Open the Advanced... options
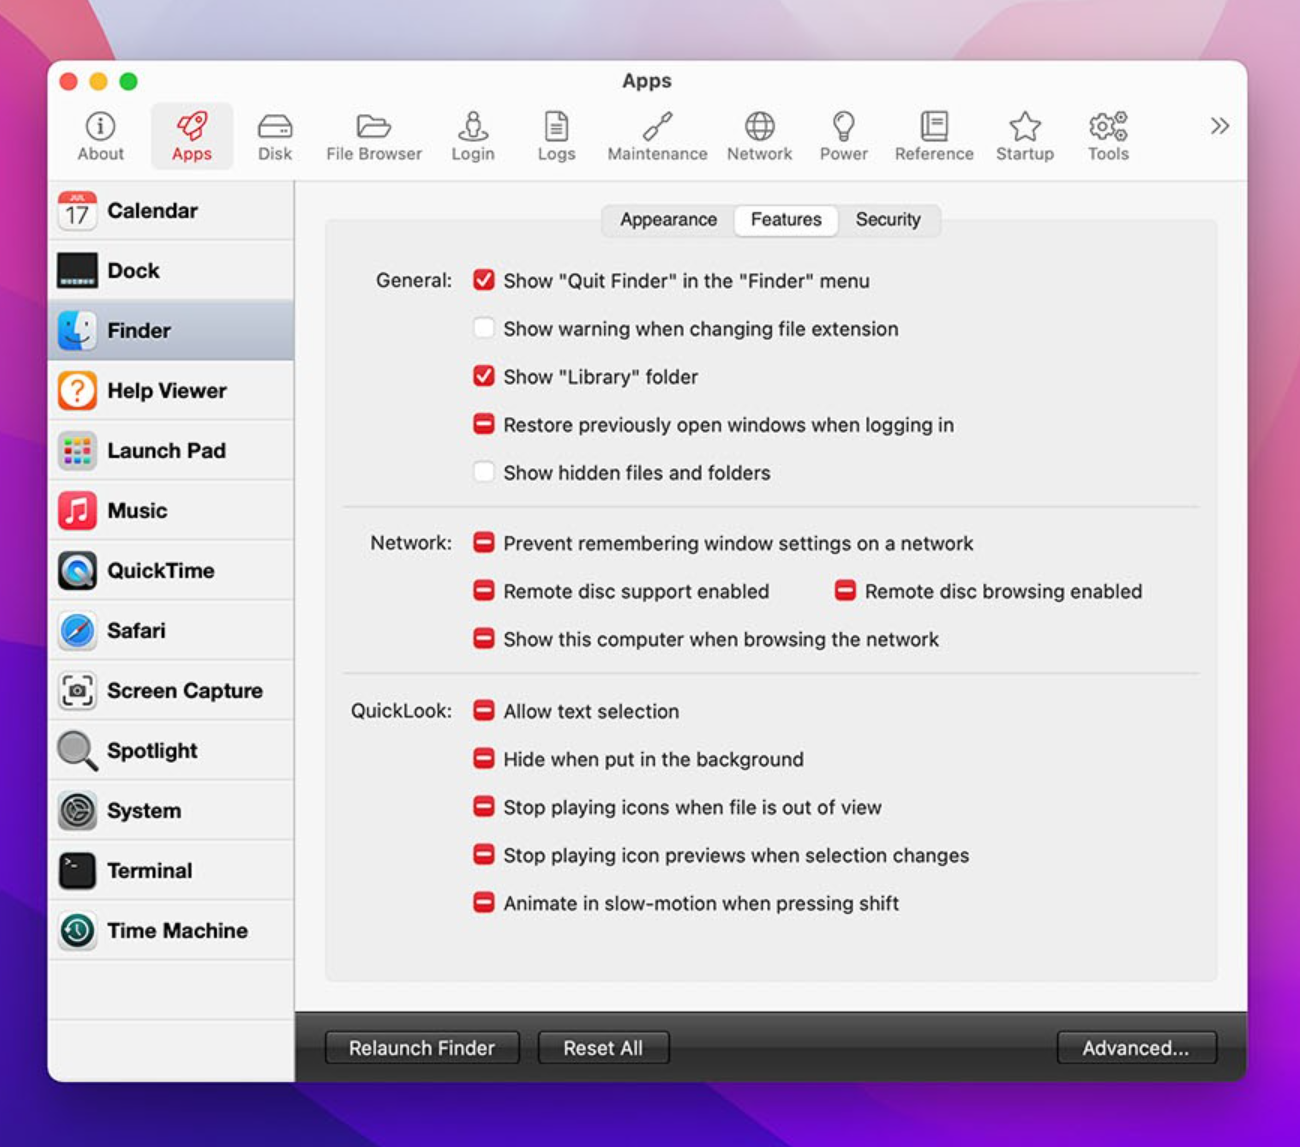Image resolution: width=1300 pixels, height=1147 pixels. tap(1136, 1048)
